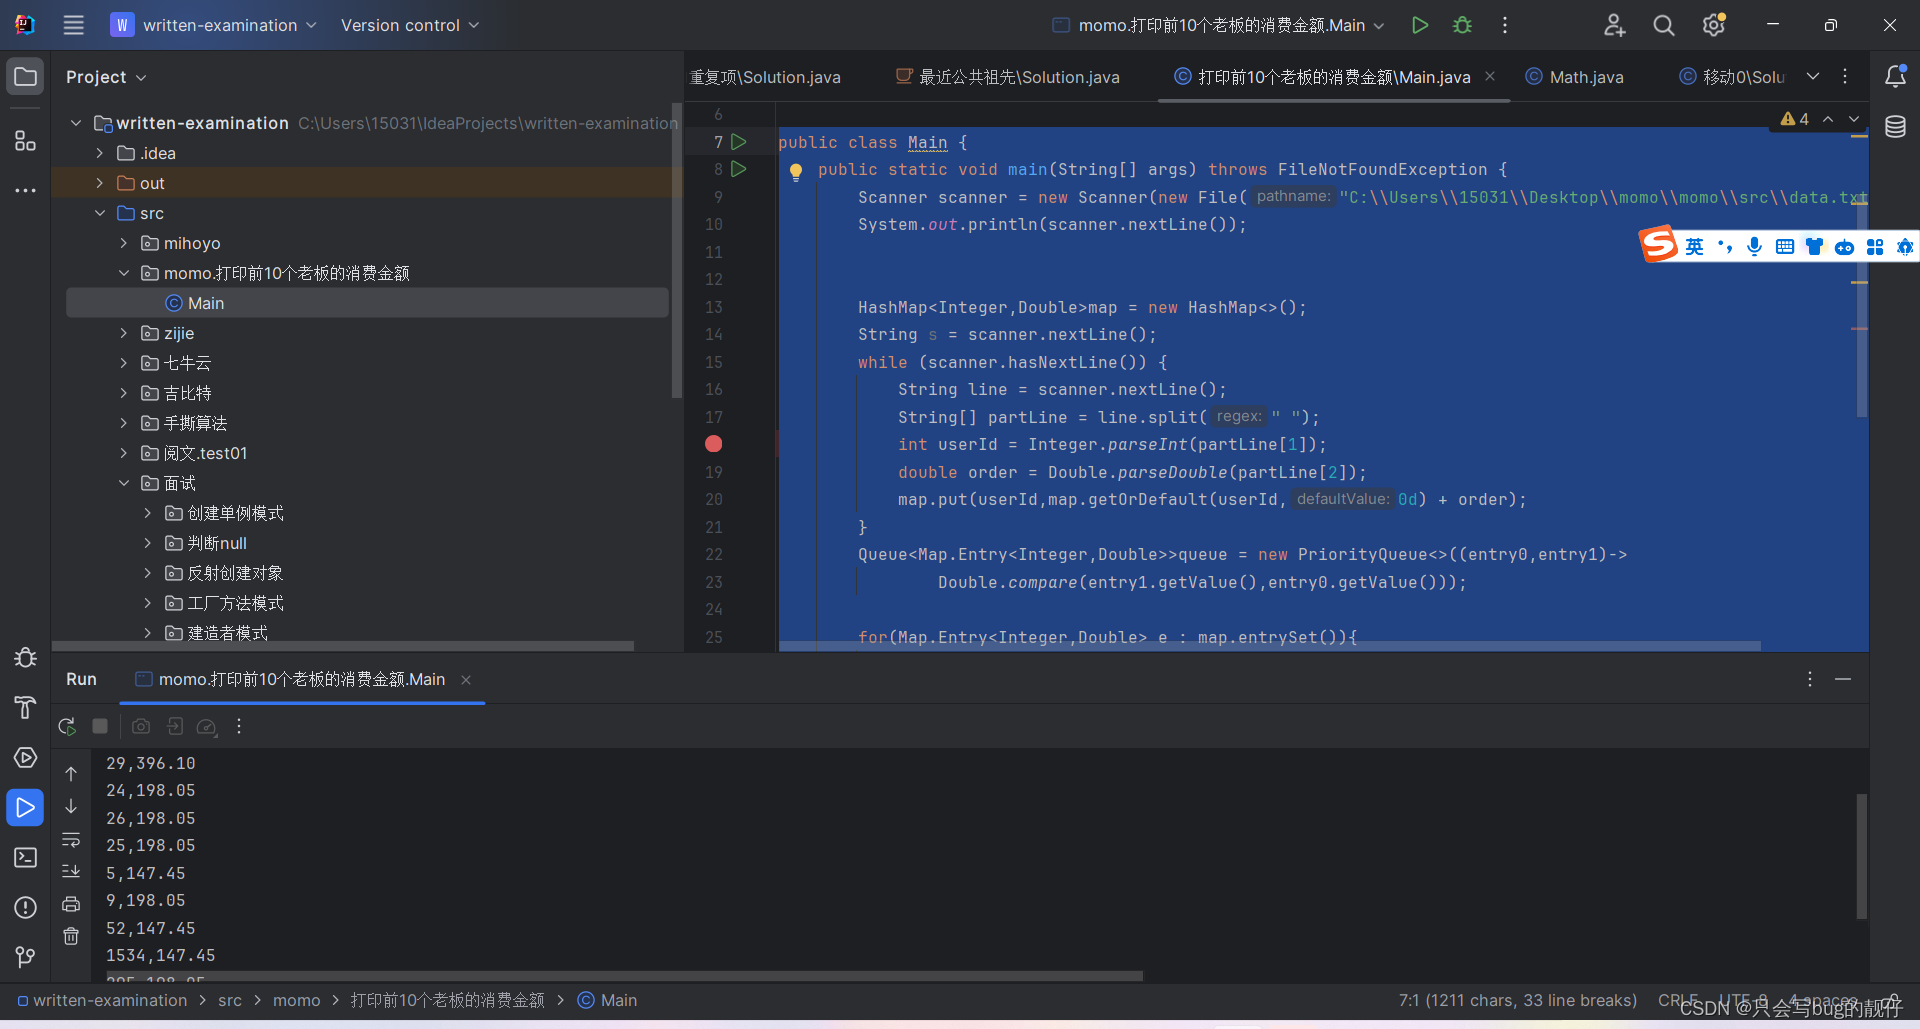1920x1029 pixels.
Task: Expand the mihoyo package
Action: (x=124, y=243)
